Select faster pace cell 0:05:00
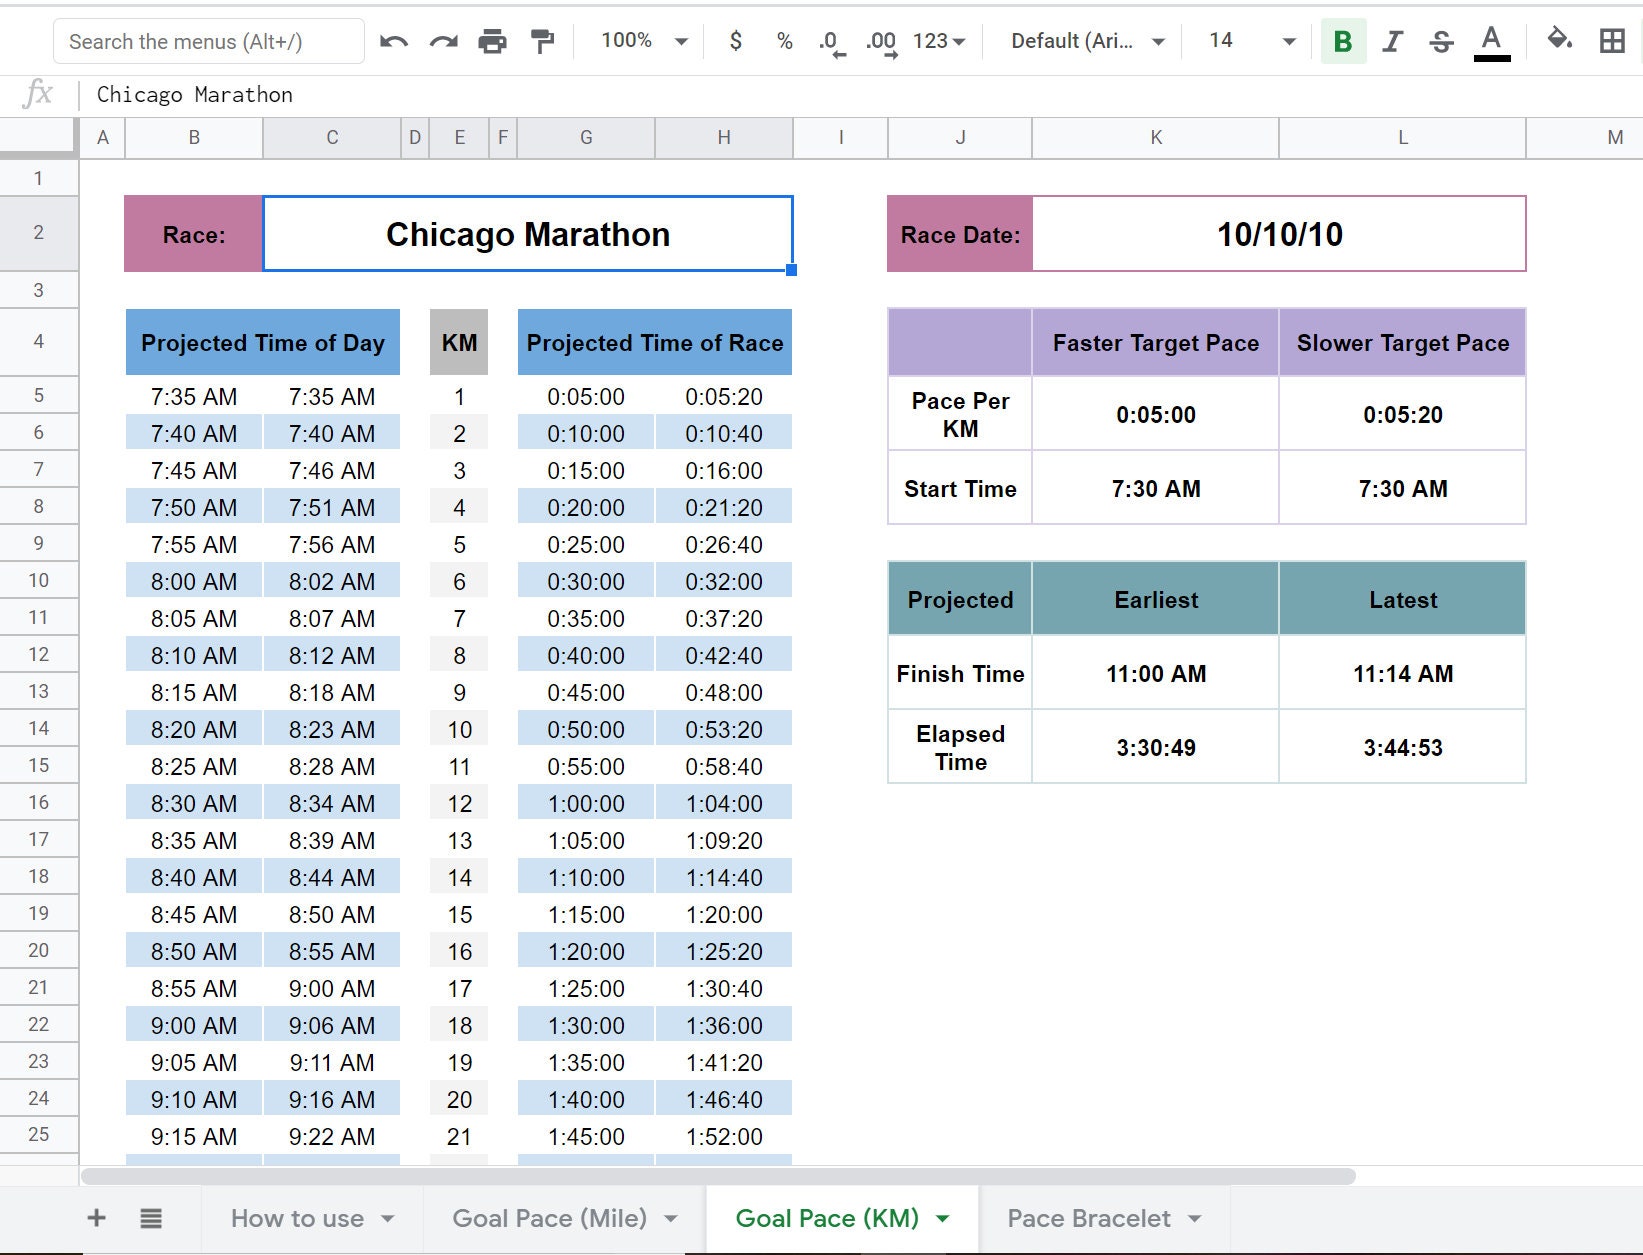Image resolution: width=1643 pixels, height=1255 pixels. pyautogui.click(x=1155, y=414)
